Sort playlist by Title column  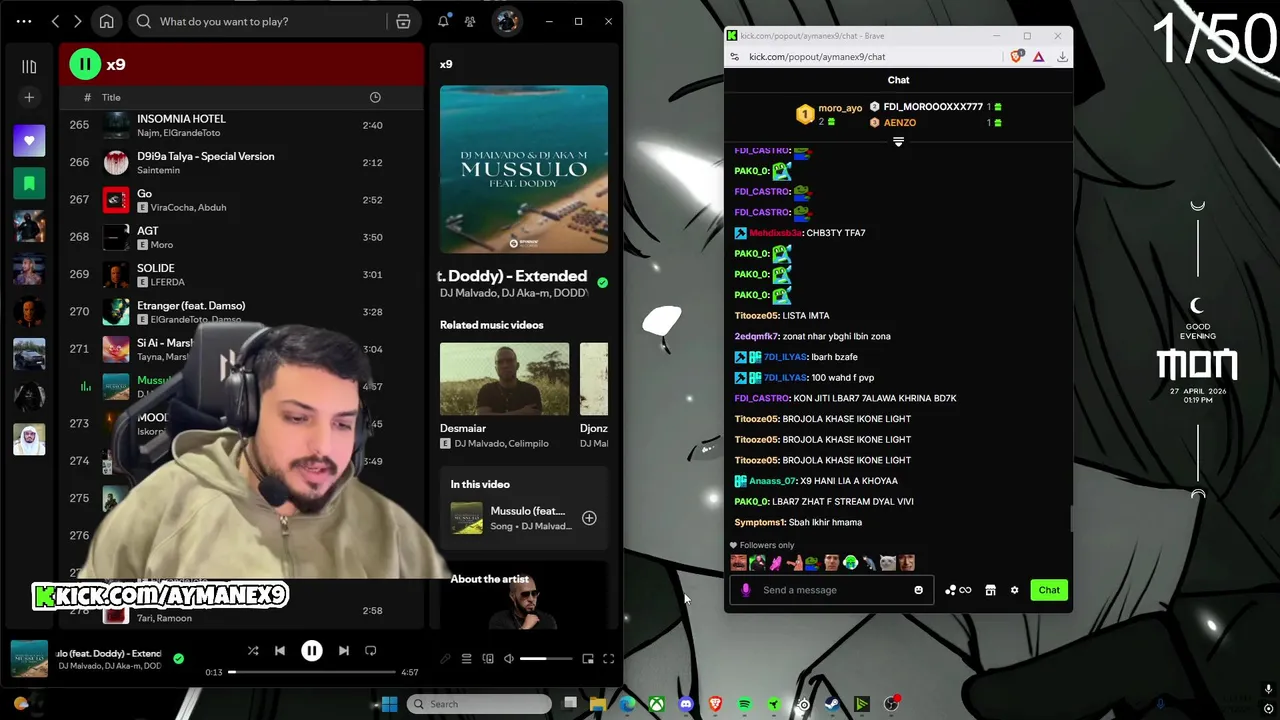pyautogui.click(x=111, y=98)
